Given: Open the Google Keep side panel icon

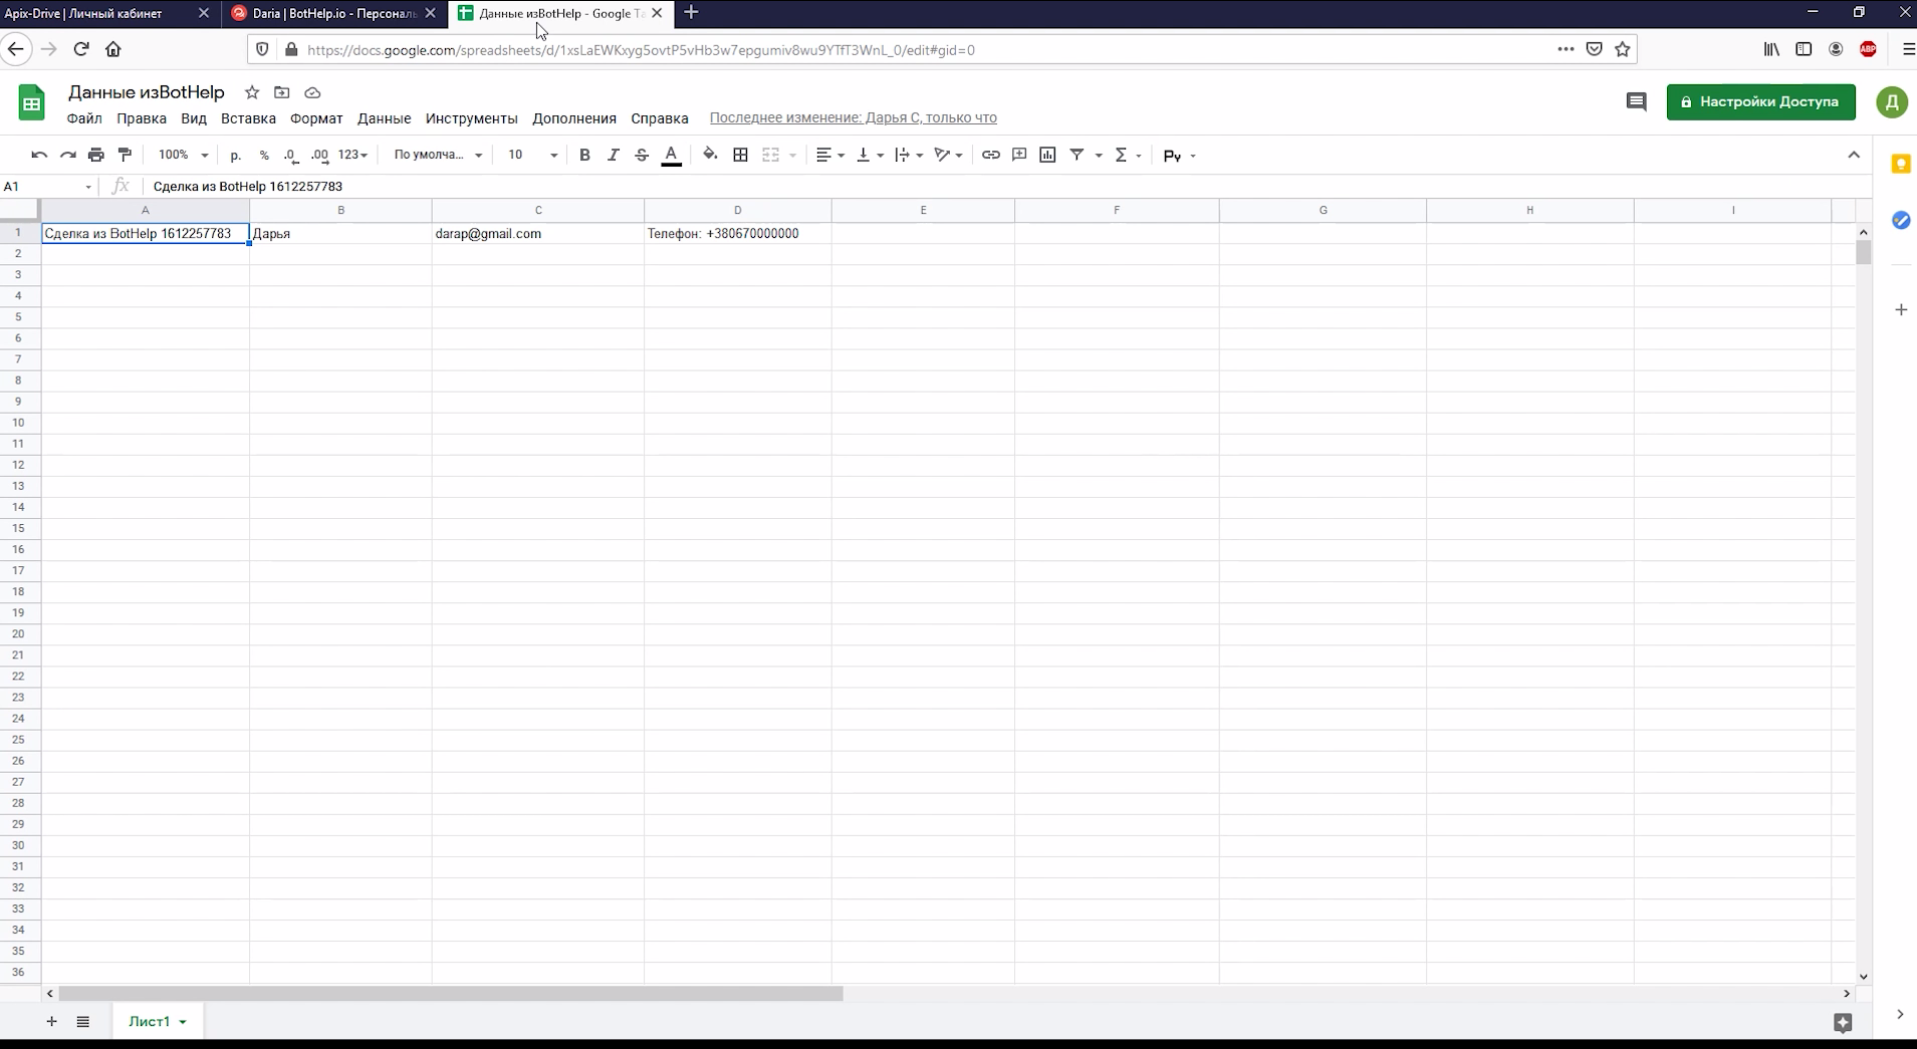Looking at the screenshot, I should (x=1900, y=164).
